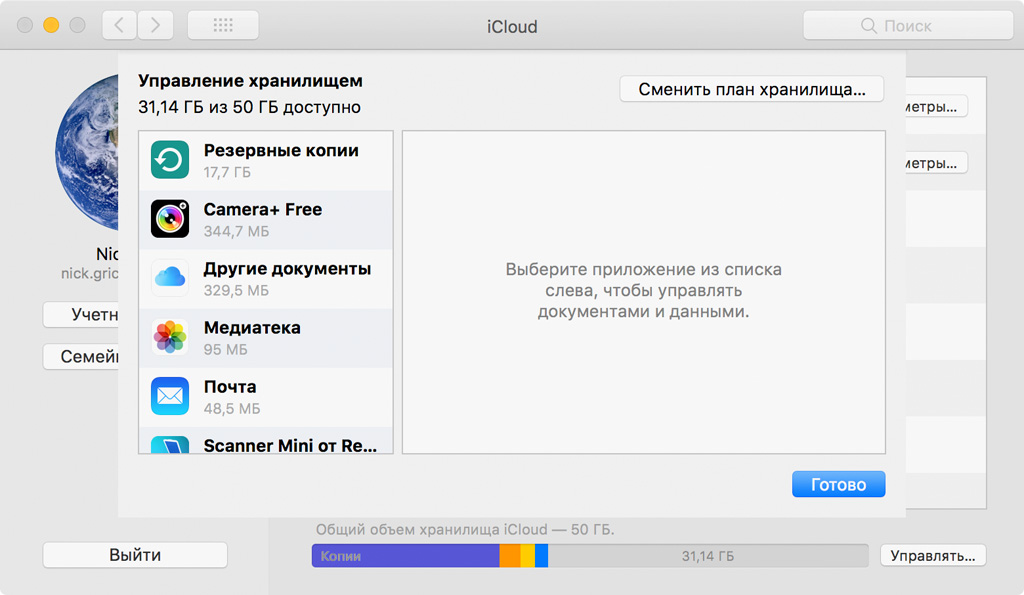Confirm with the Готово button
1024x595 pixels.
(839, 484)
